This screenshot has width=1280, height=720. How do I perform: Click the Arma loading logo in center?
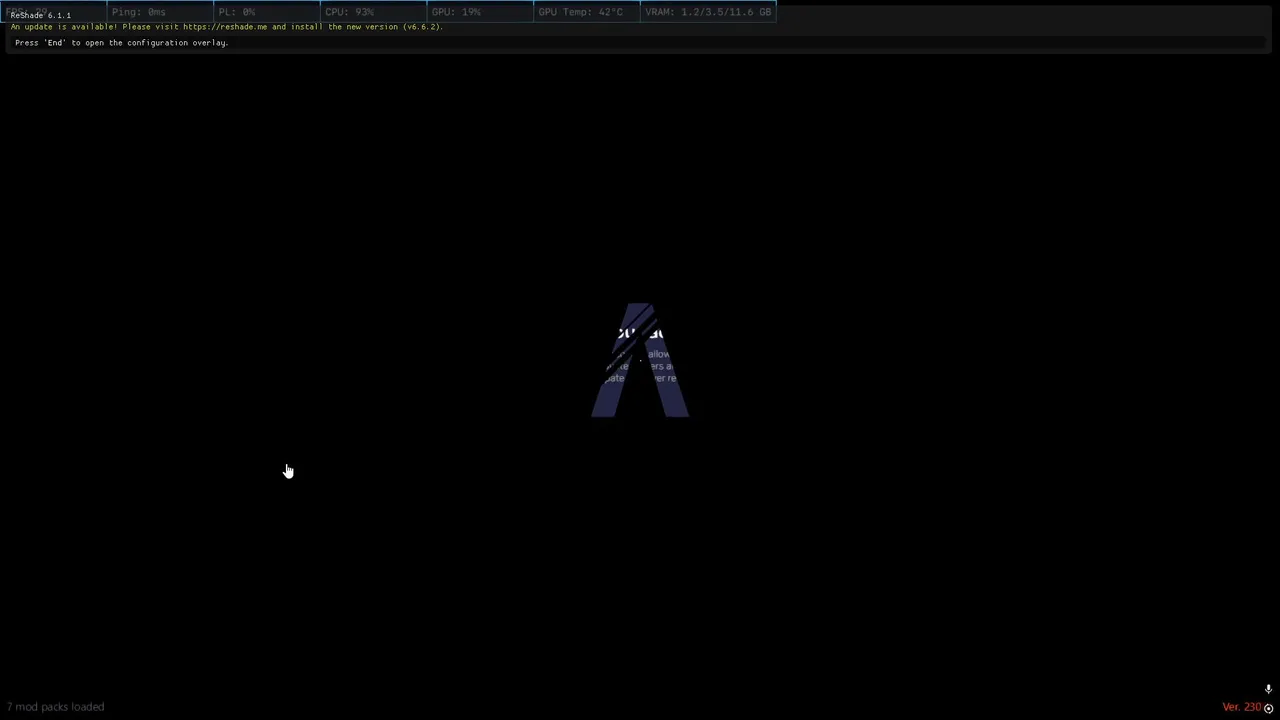tap(640, 360)
